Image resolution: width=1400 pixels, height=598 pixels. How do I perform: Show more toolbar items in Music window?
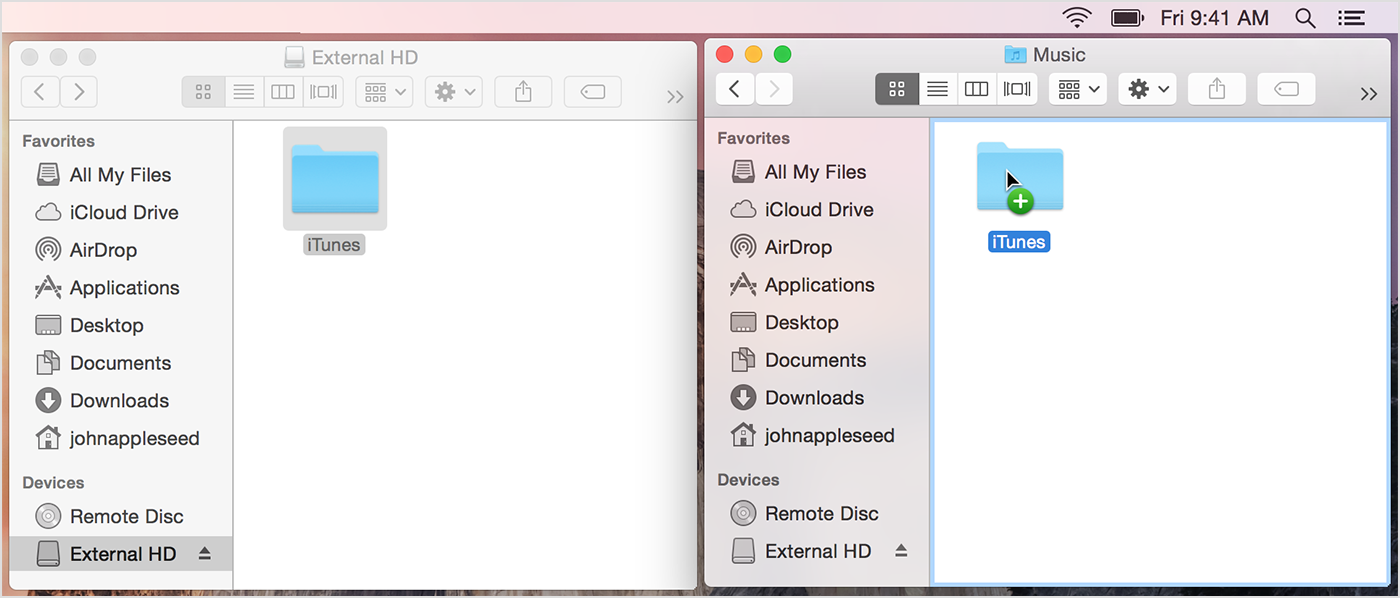point(1369,93)
